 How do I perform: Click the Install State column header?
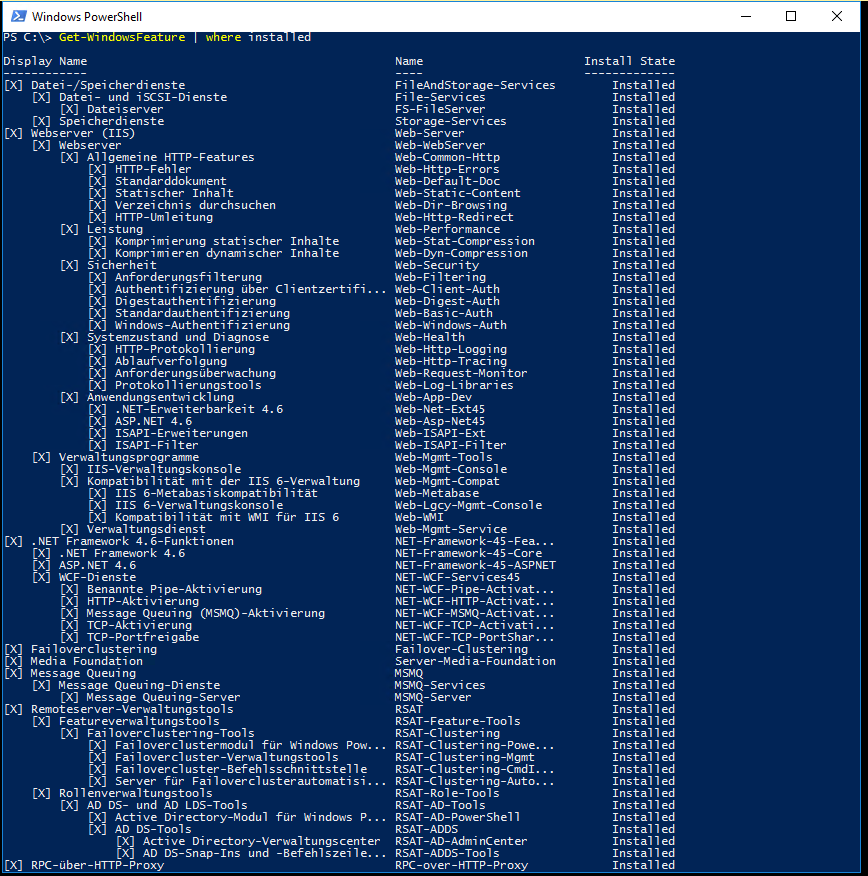[629, 61]
